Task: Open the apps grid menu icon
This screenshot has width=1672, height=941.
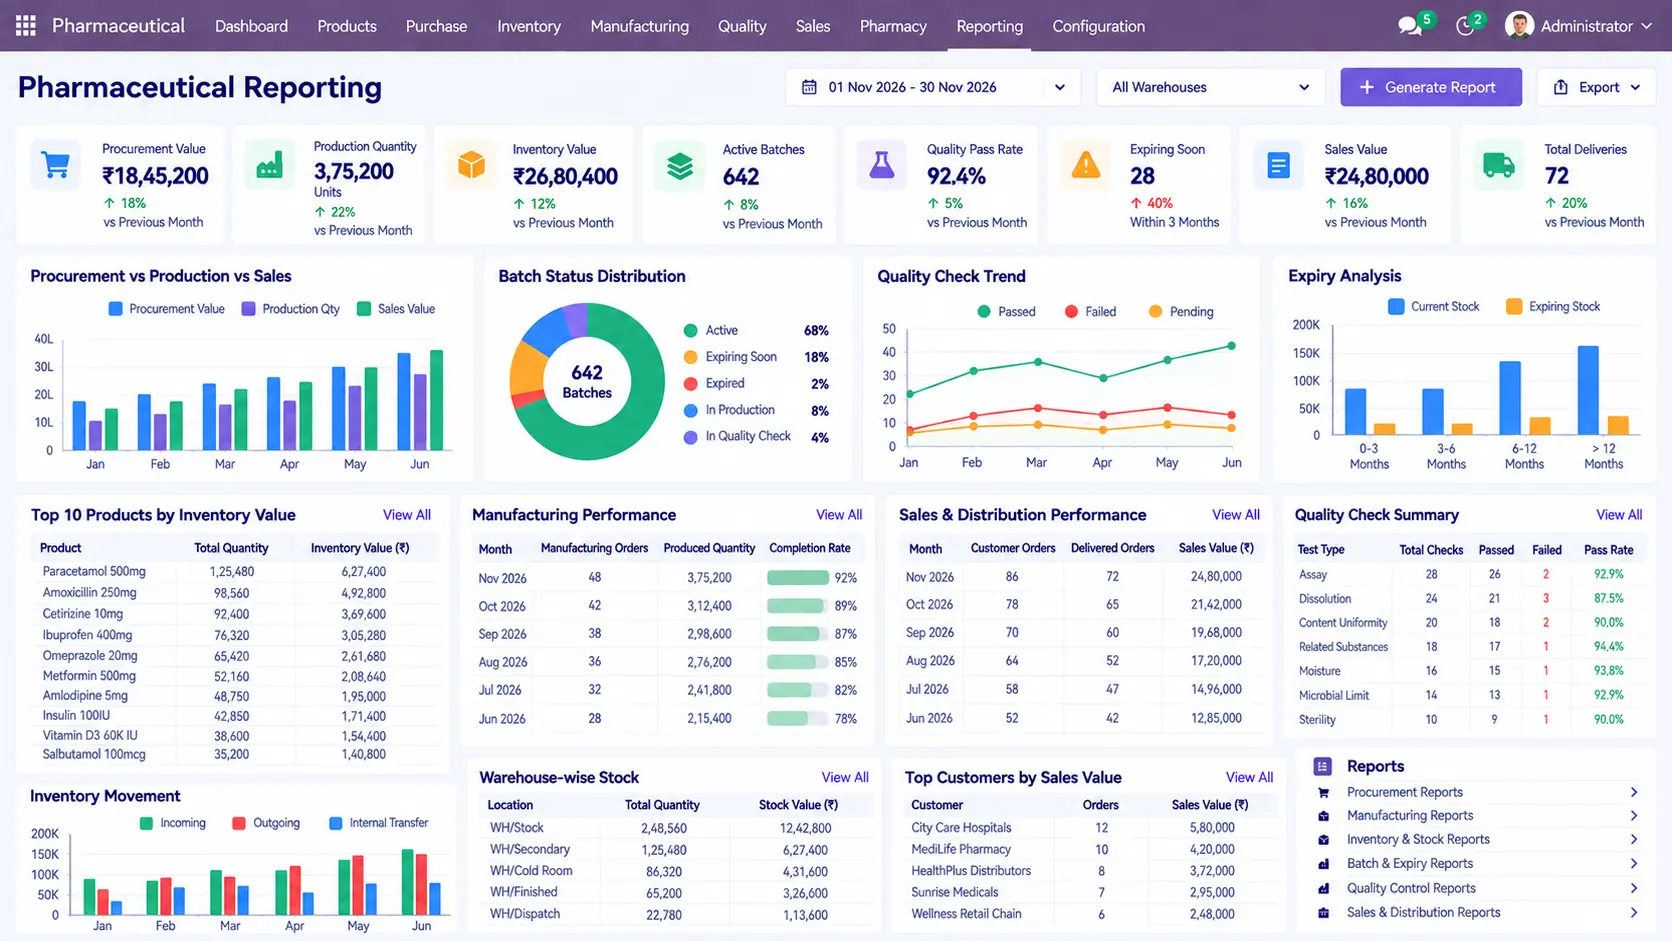Action: [x=26, y=26]
